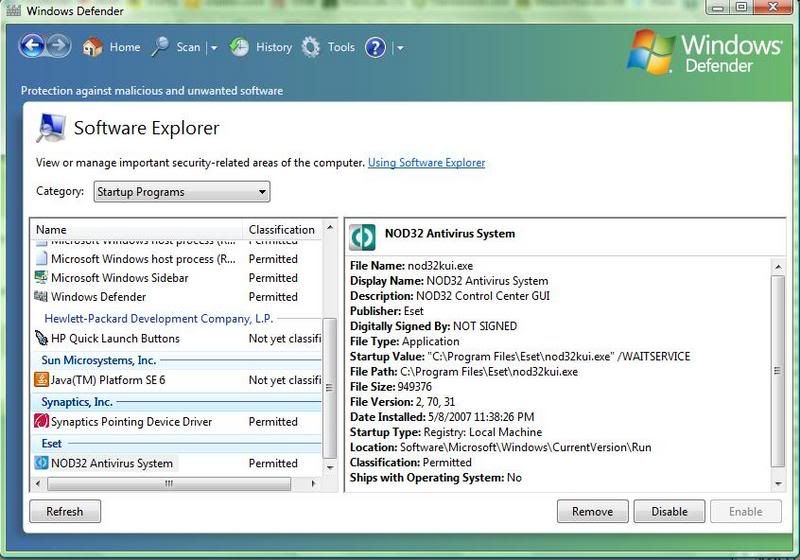Select Microsoft Windows host process (R... row
Viewport: 800px width, 560px height.
point(177,259)
